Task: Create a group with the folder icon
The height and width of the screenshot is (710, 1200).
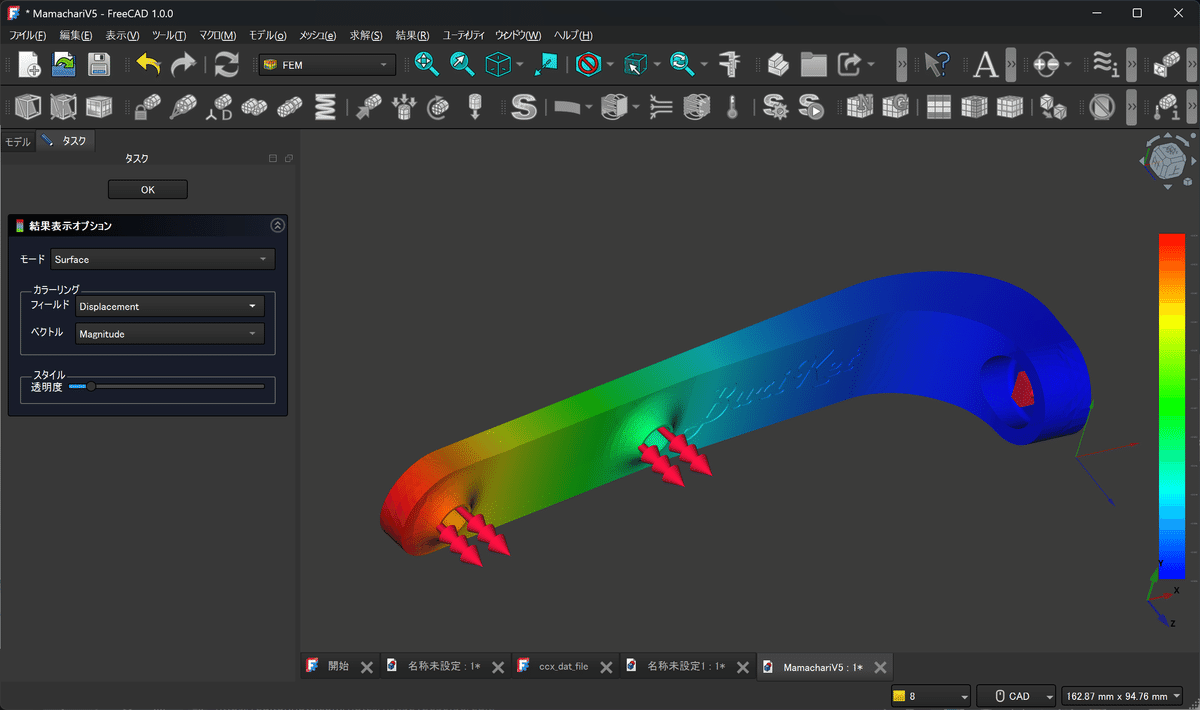Action: pos(814,65)
